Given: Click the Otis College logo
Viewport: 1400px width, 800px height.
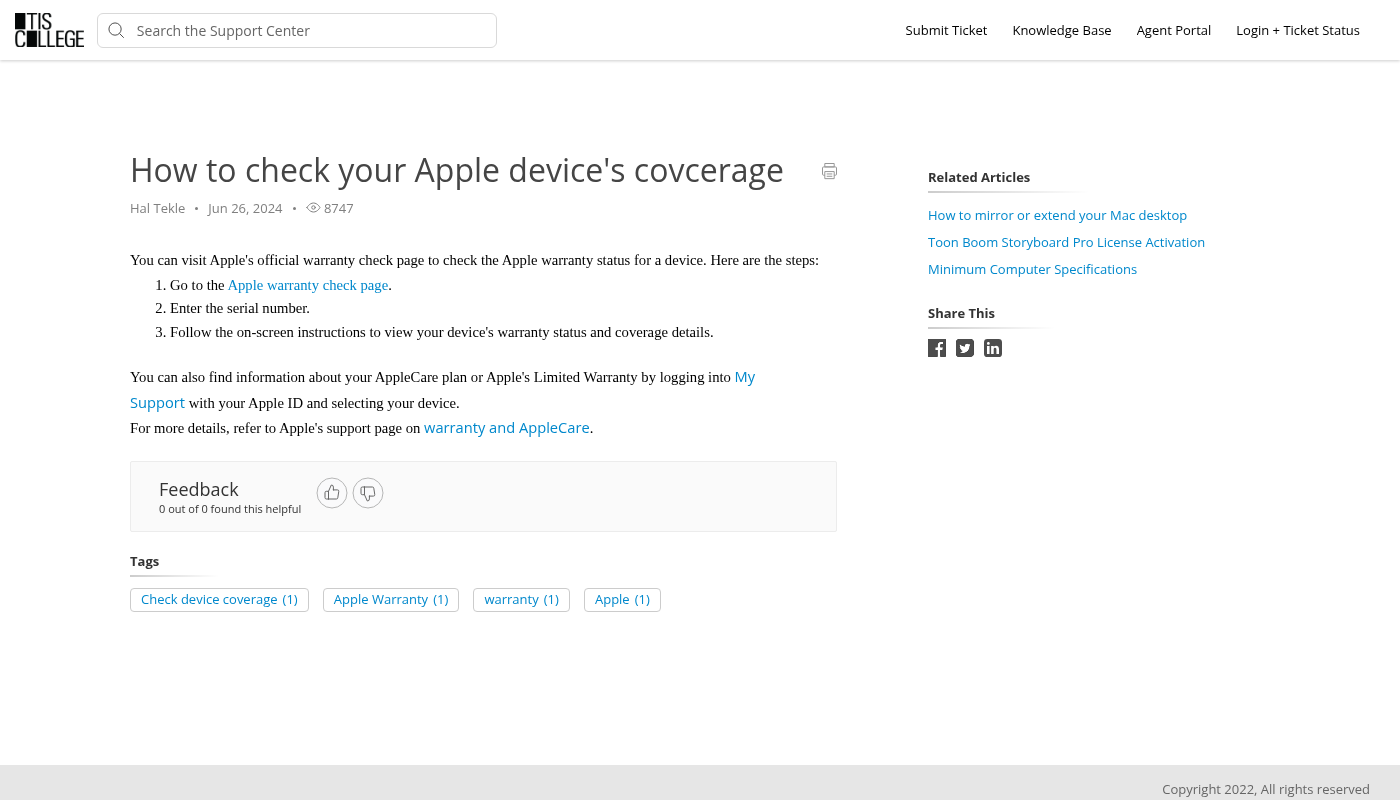Looking at the screenshot, I should tap(49, 30).
